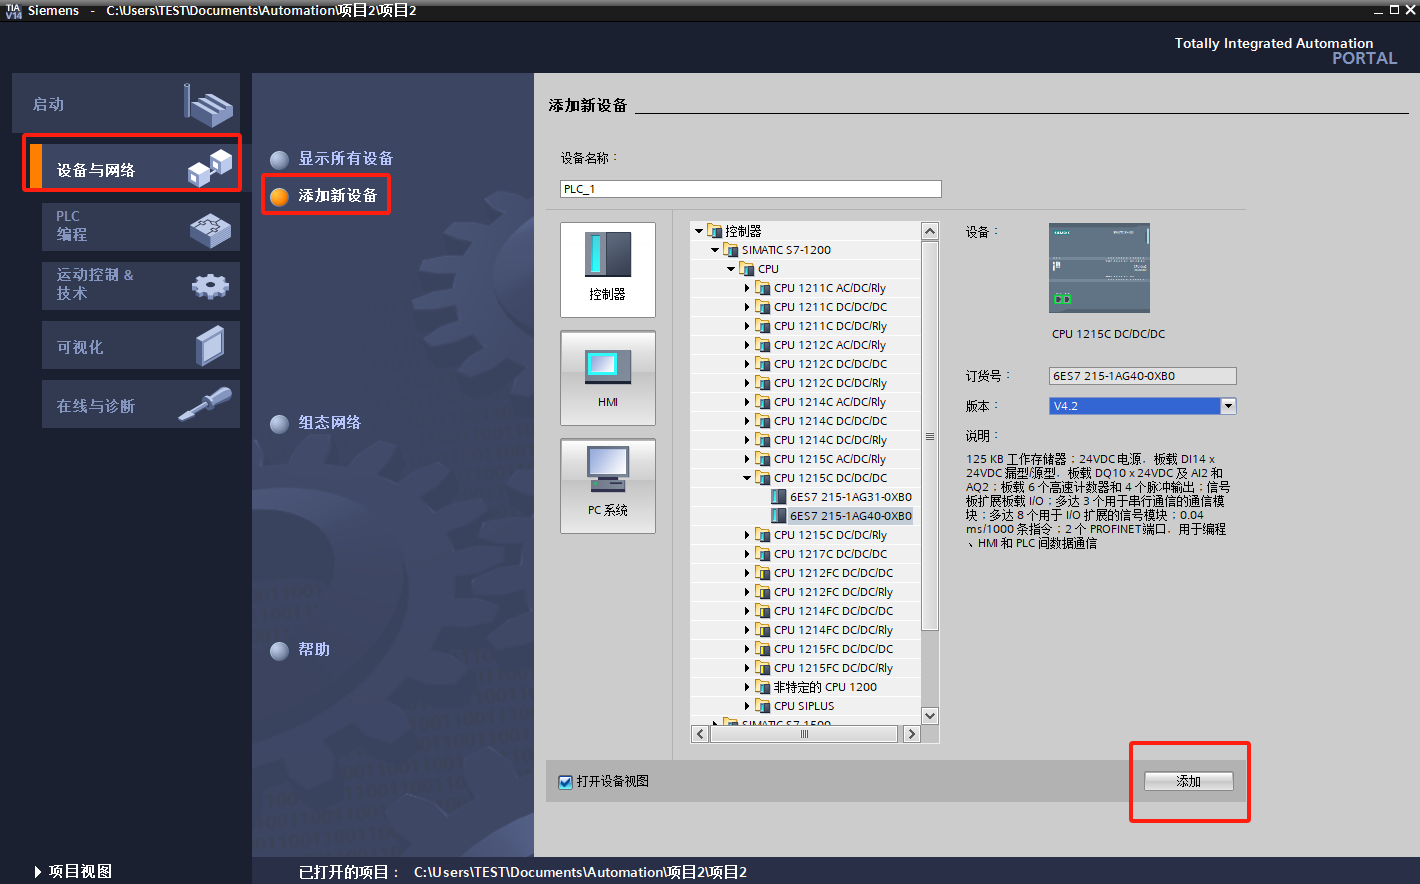Collapse the CPU 1215C DC/DC/DC node
The image size is (1420, 884).
[x=747, y=478]
